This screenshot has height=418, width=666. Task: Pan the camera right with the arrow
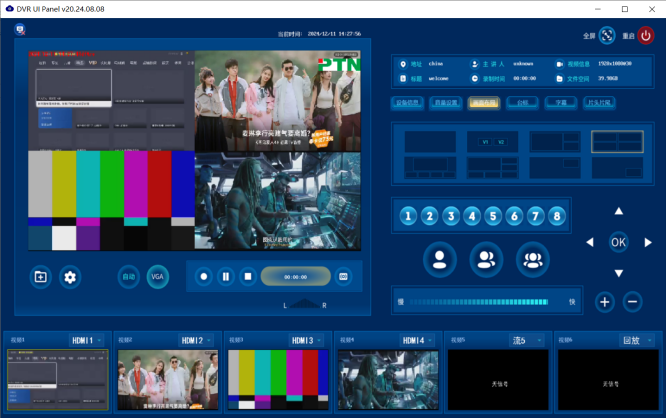[648, 242]
